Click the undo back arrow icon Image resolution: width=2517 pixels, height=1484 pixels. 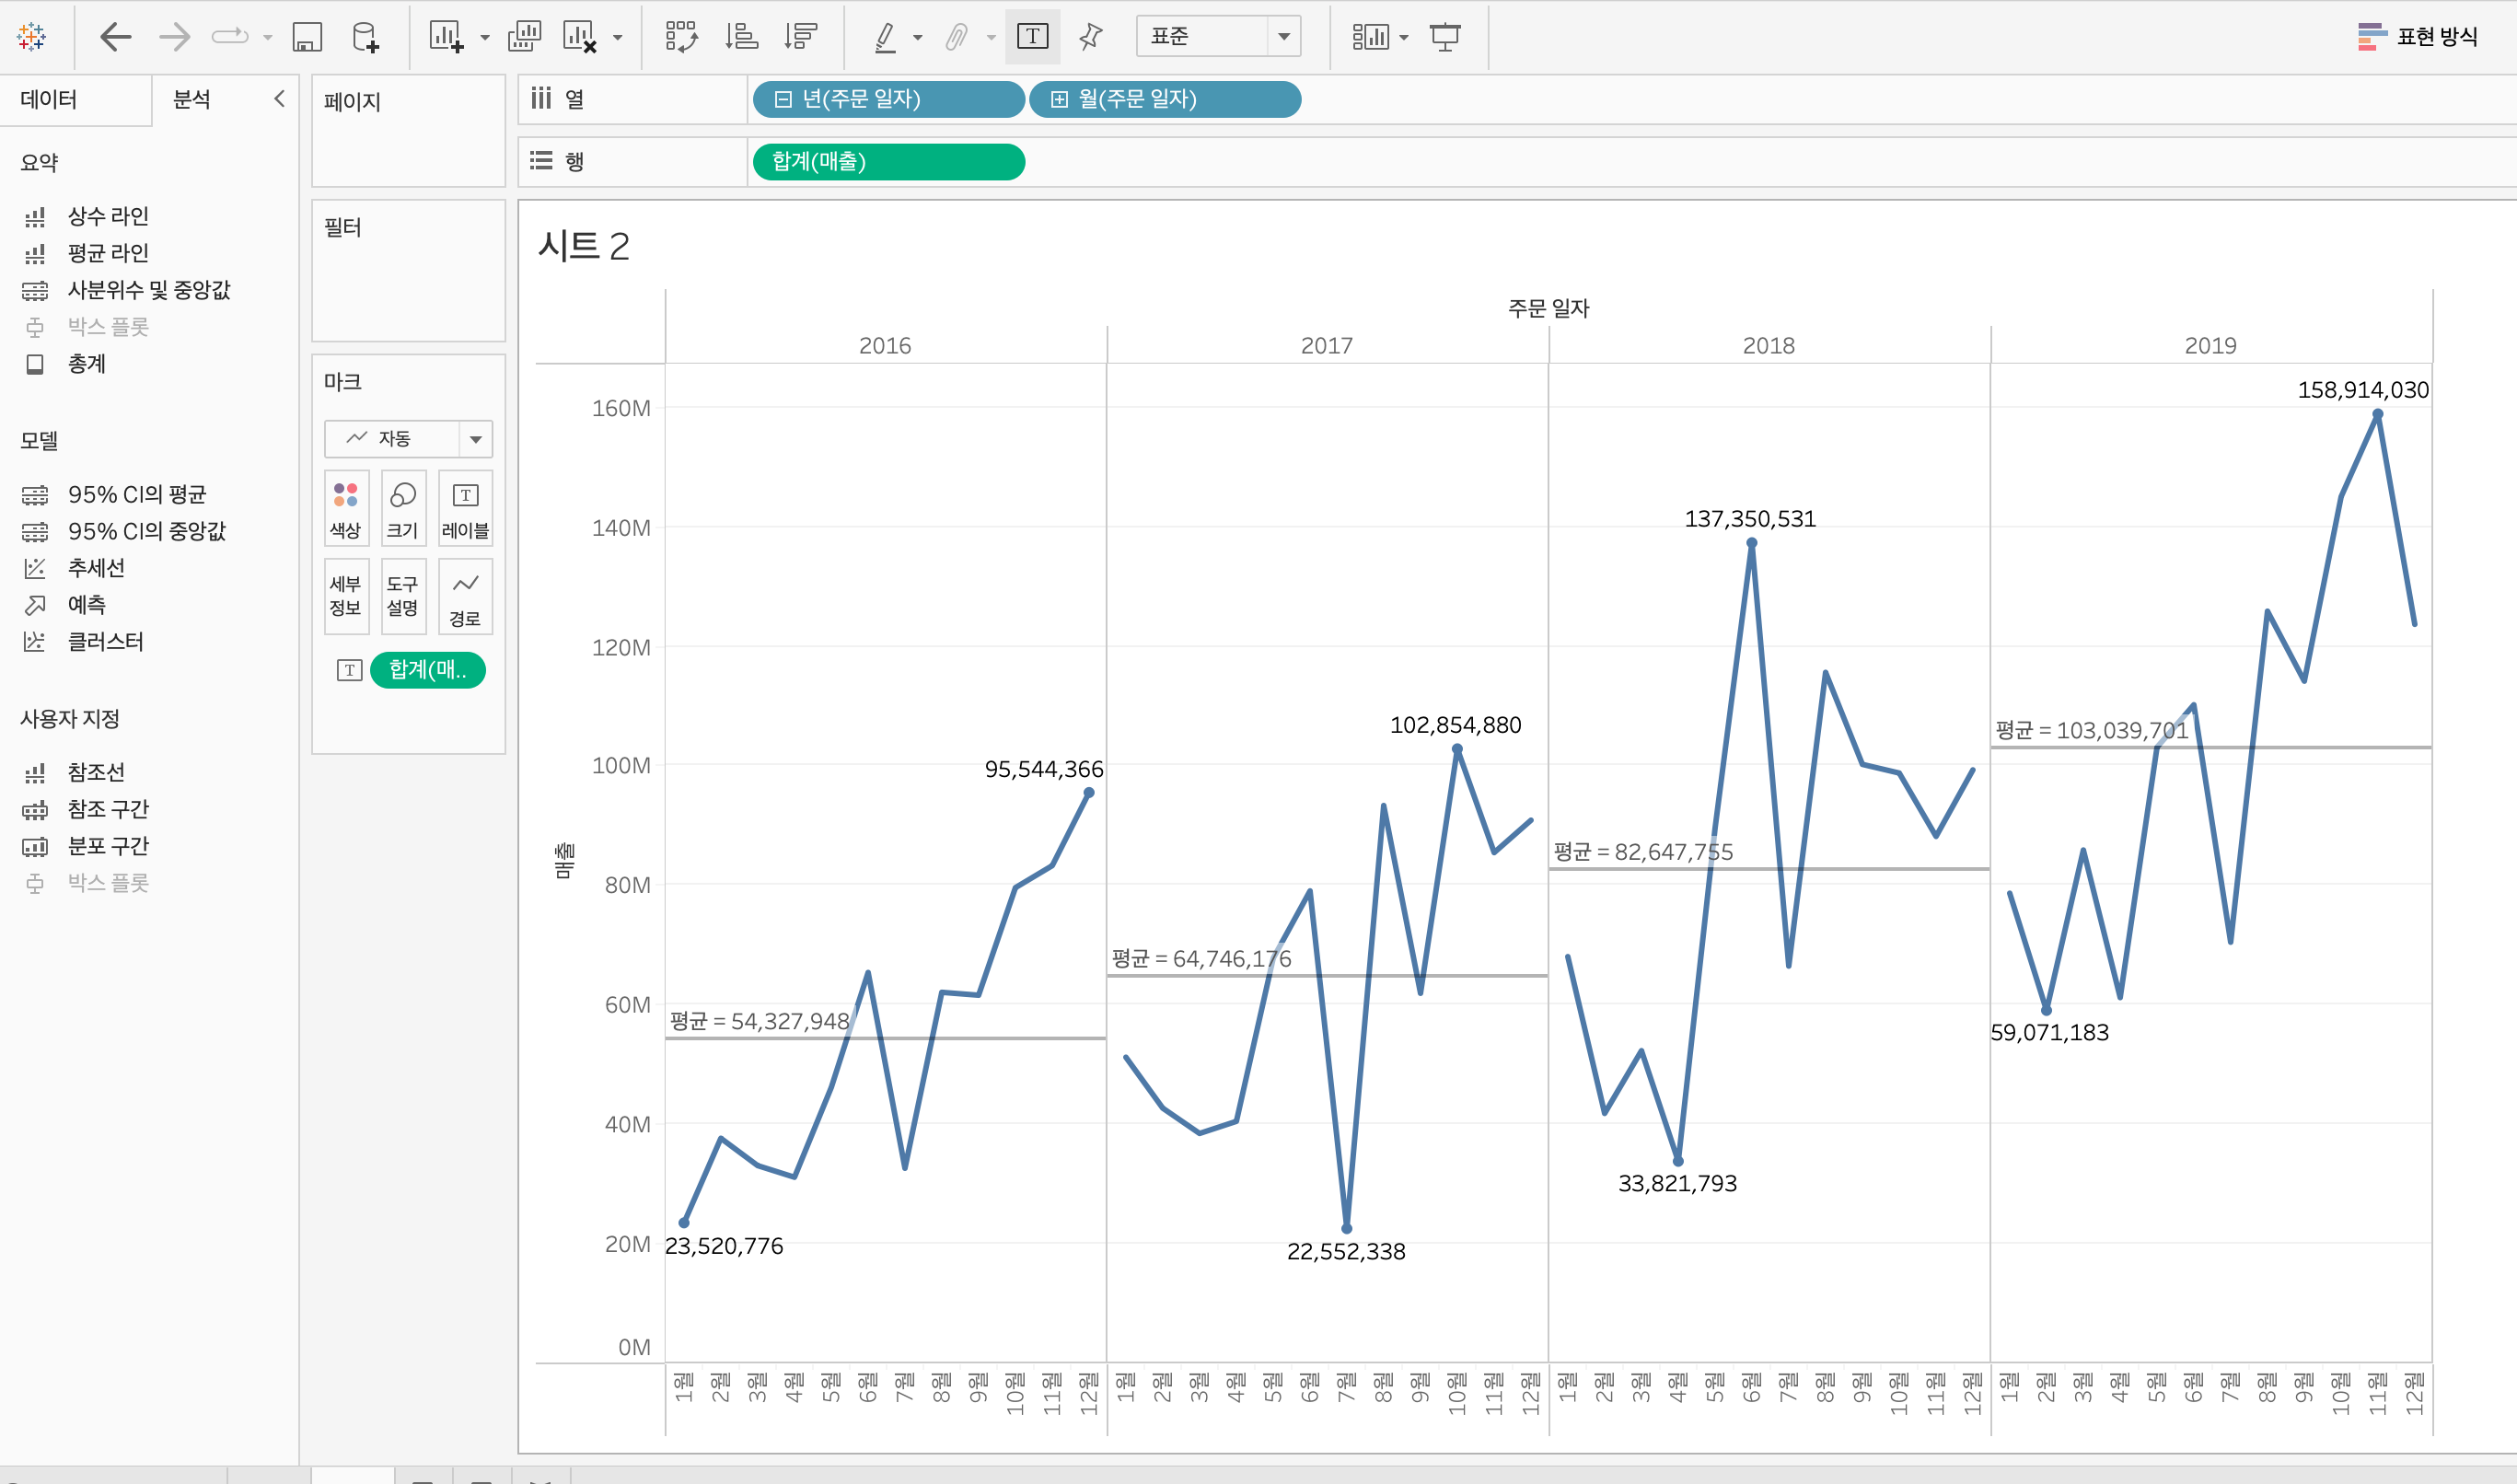[116, 38]
